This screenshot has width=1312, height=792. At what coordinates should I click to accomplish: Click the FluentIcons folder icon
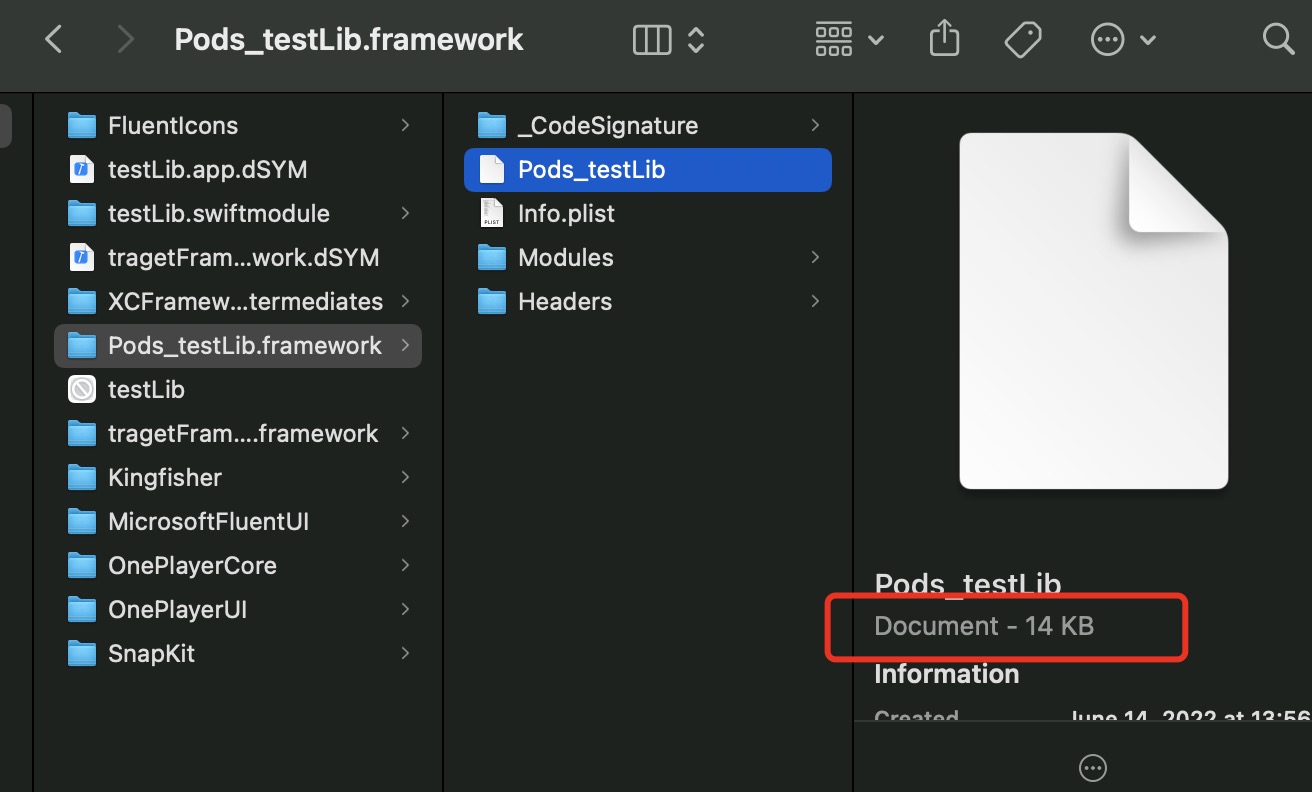coord(81,125)
